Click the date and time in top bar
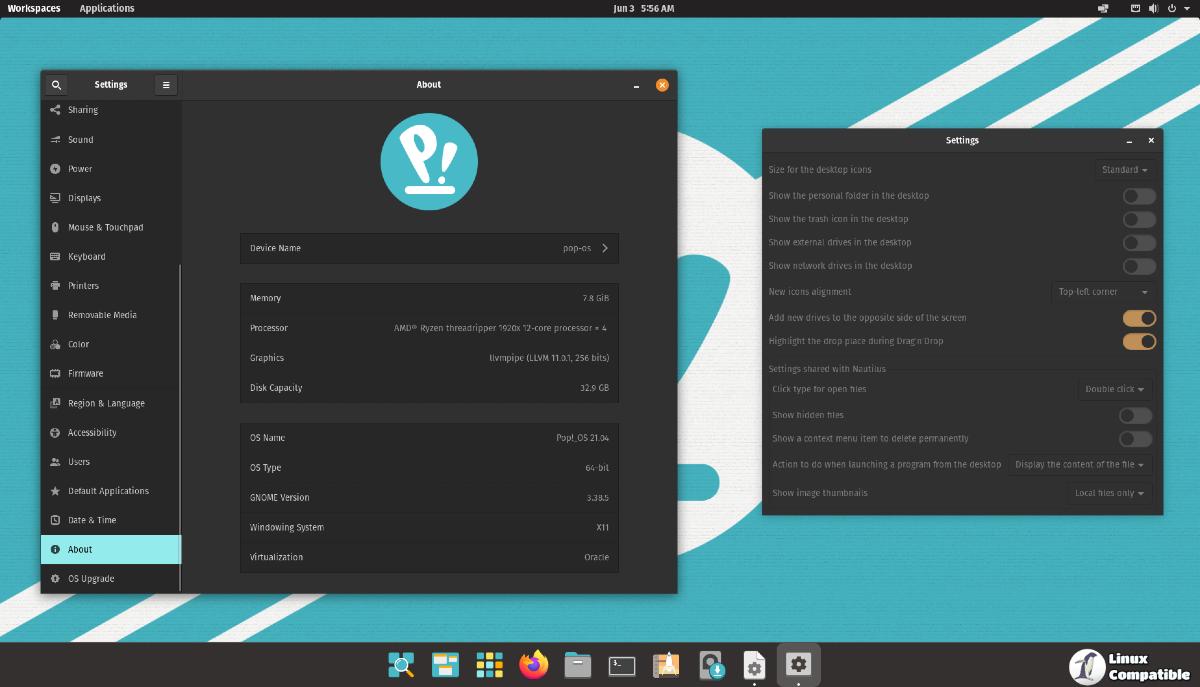 click(x=643, y=8)
